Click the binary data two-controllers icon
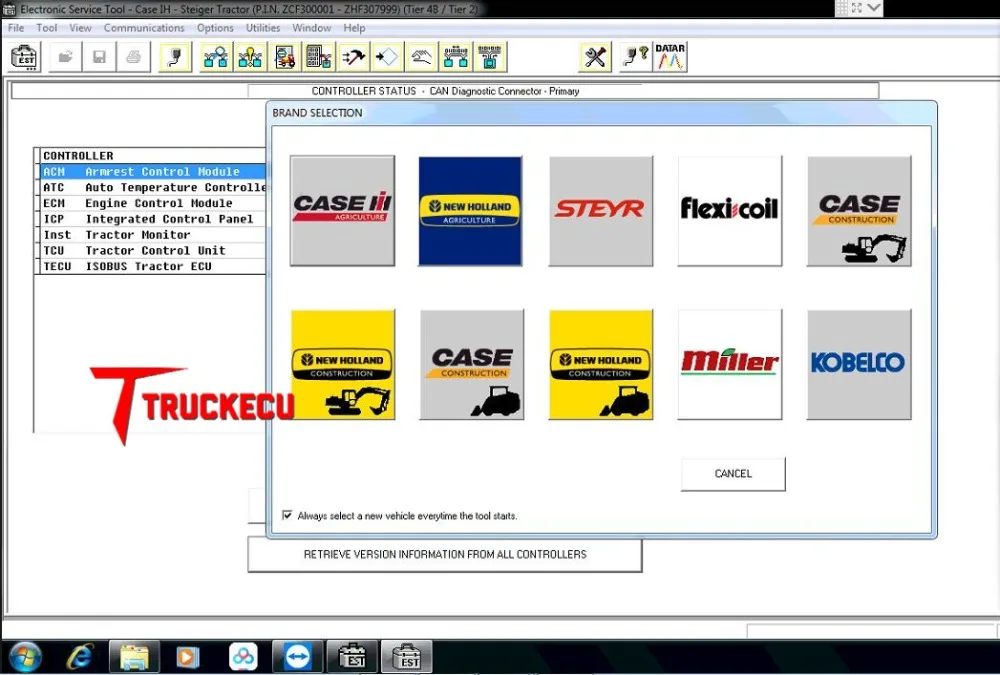This screenshot has width=1000, height=675. point(456,57)
